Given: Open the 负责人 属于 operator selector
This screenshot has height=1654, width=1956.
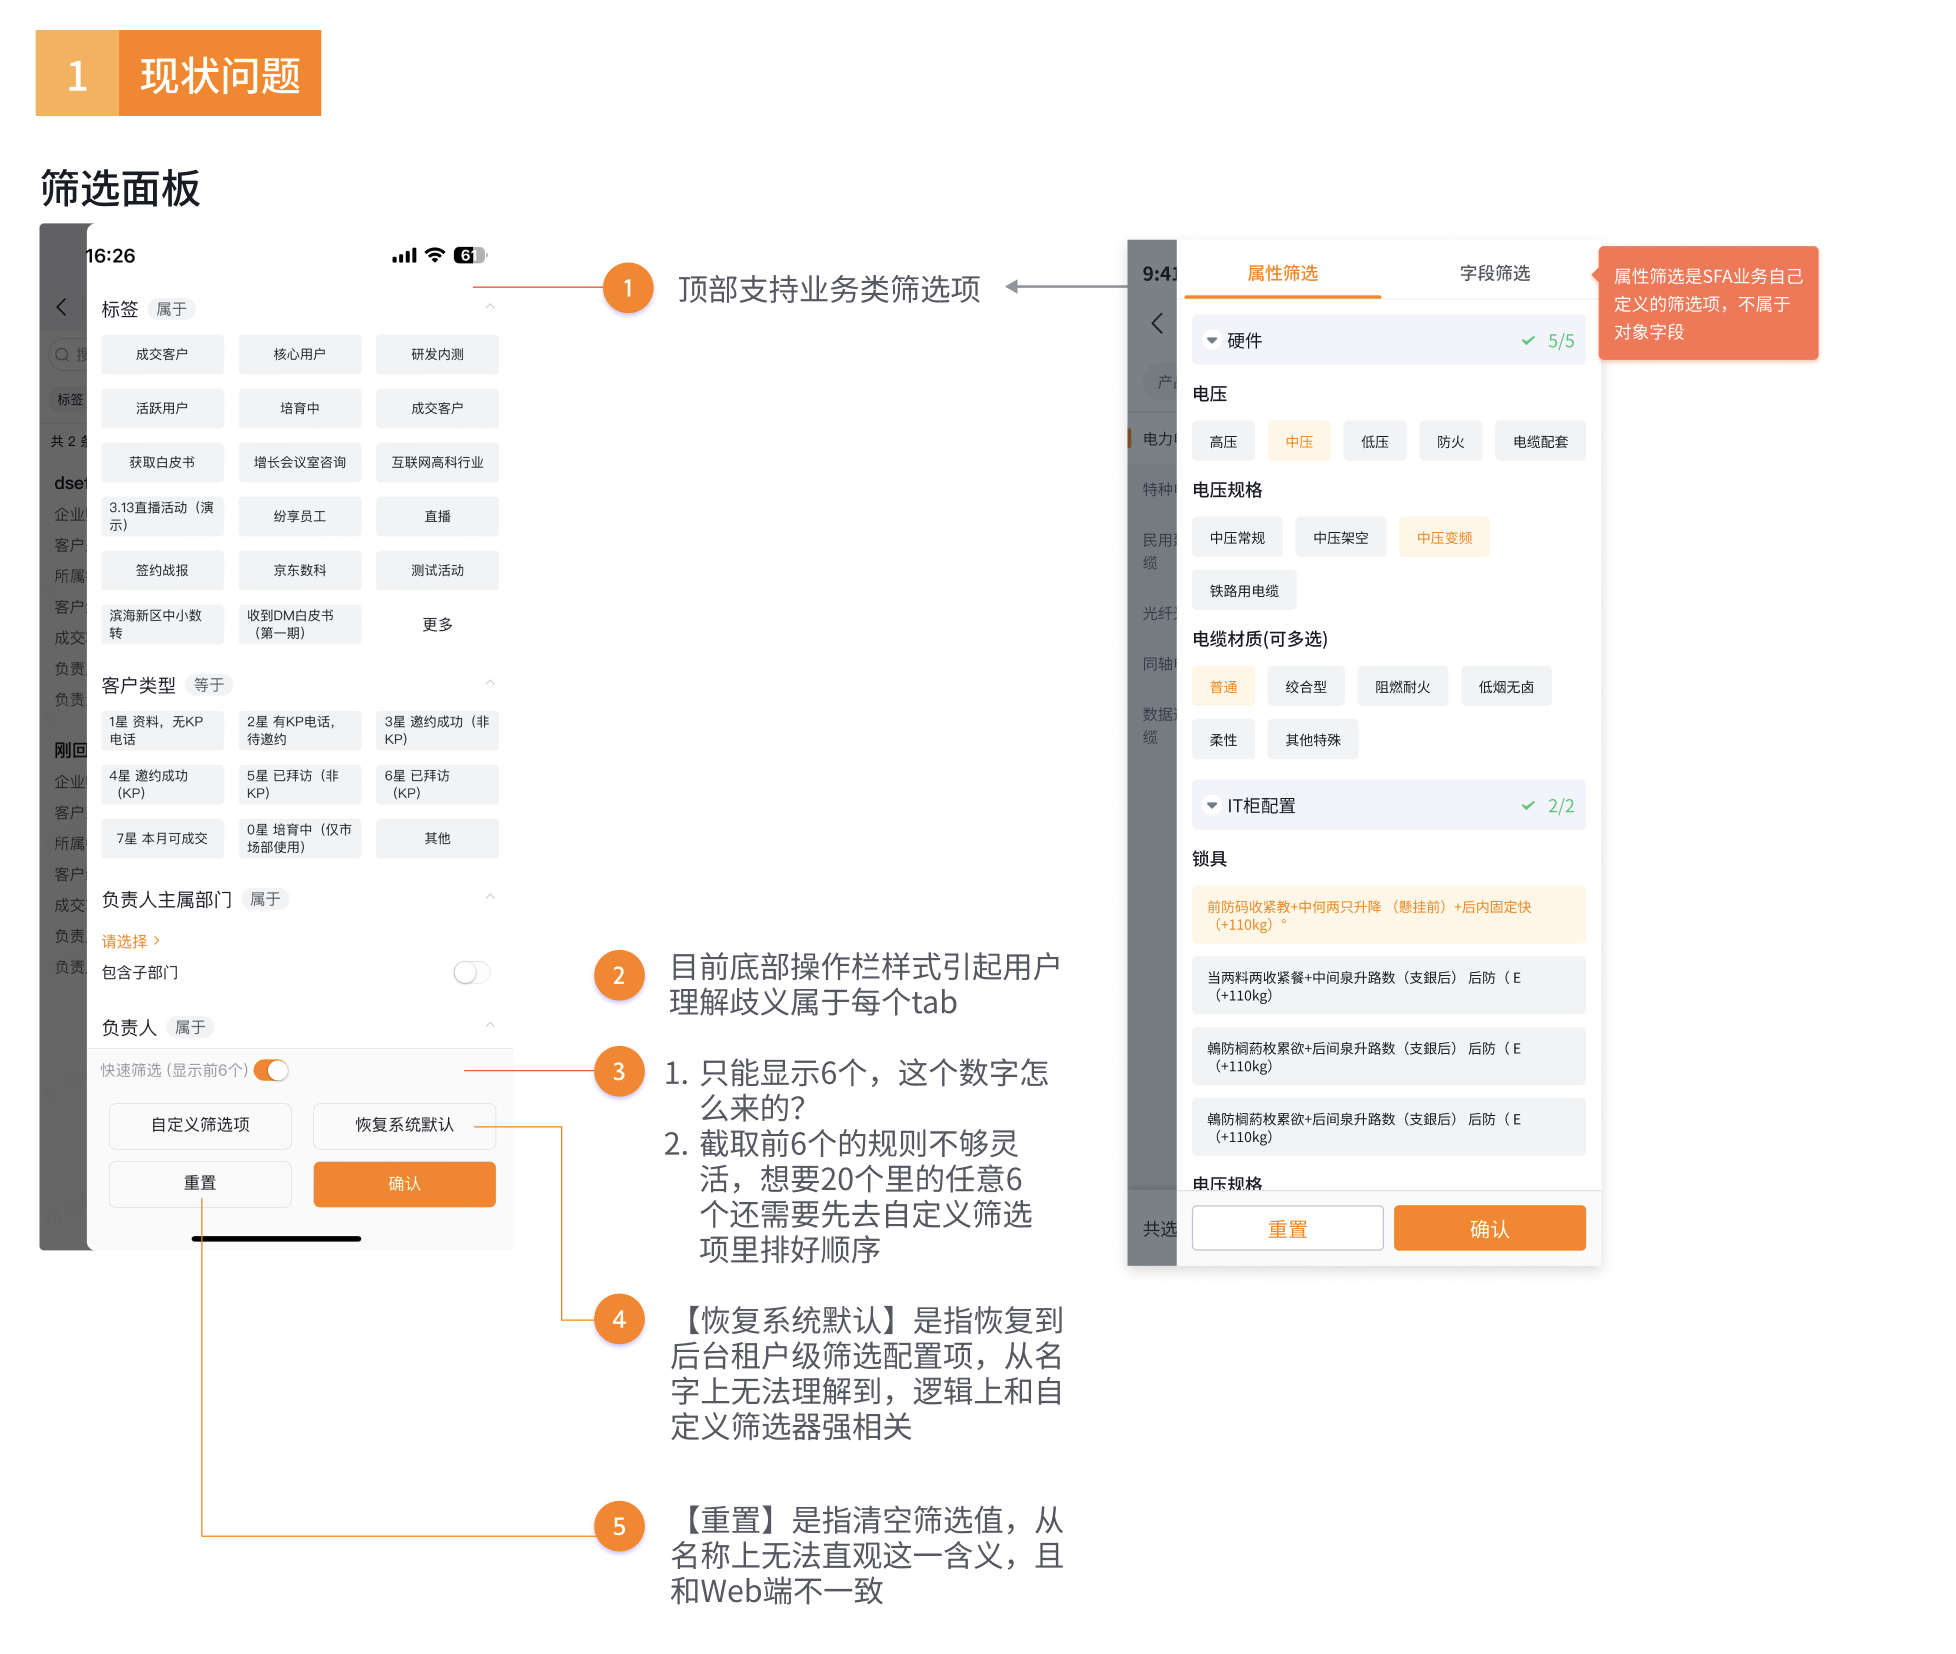Looking at the screenshot, I should coord(190,1027).
